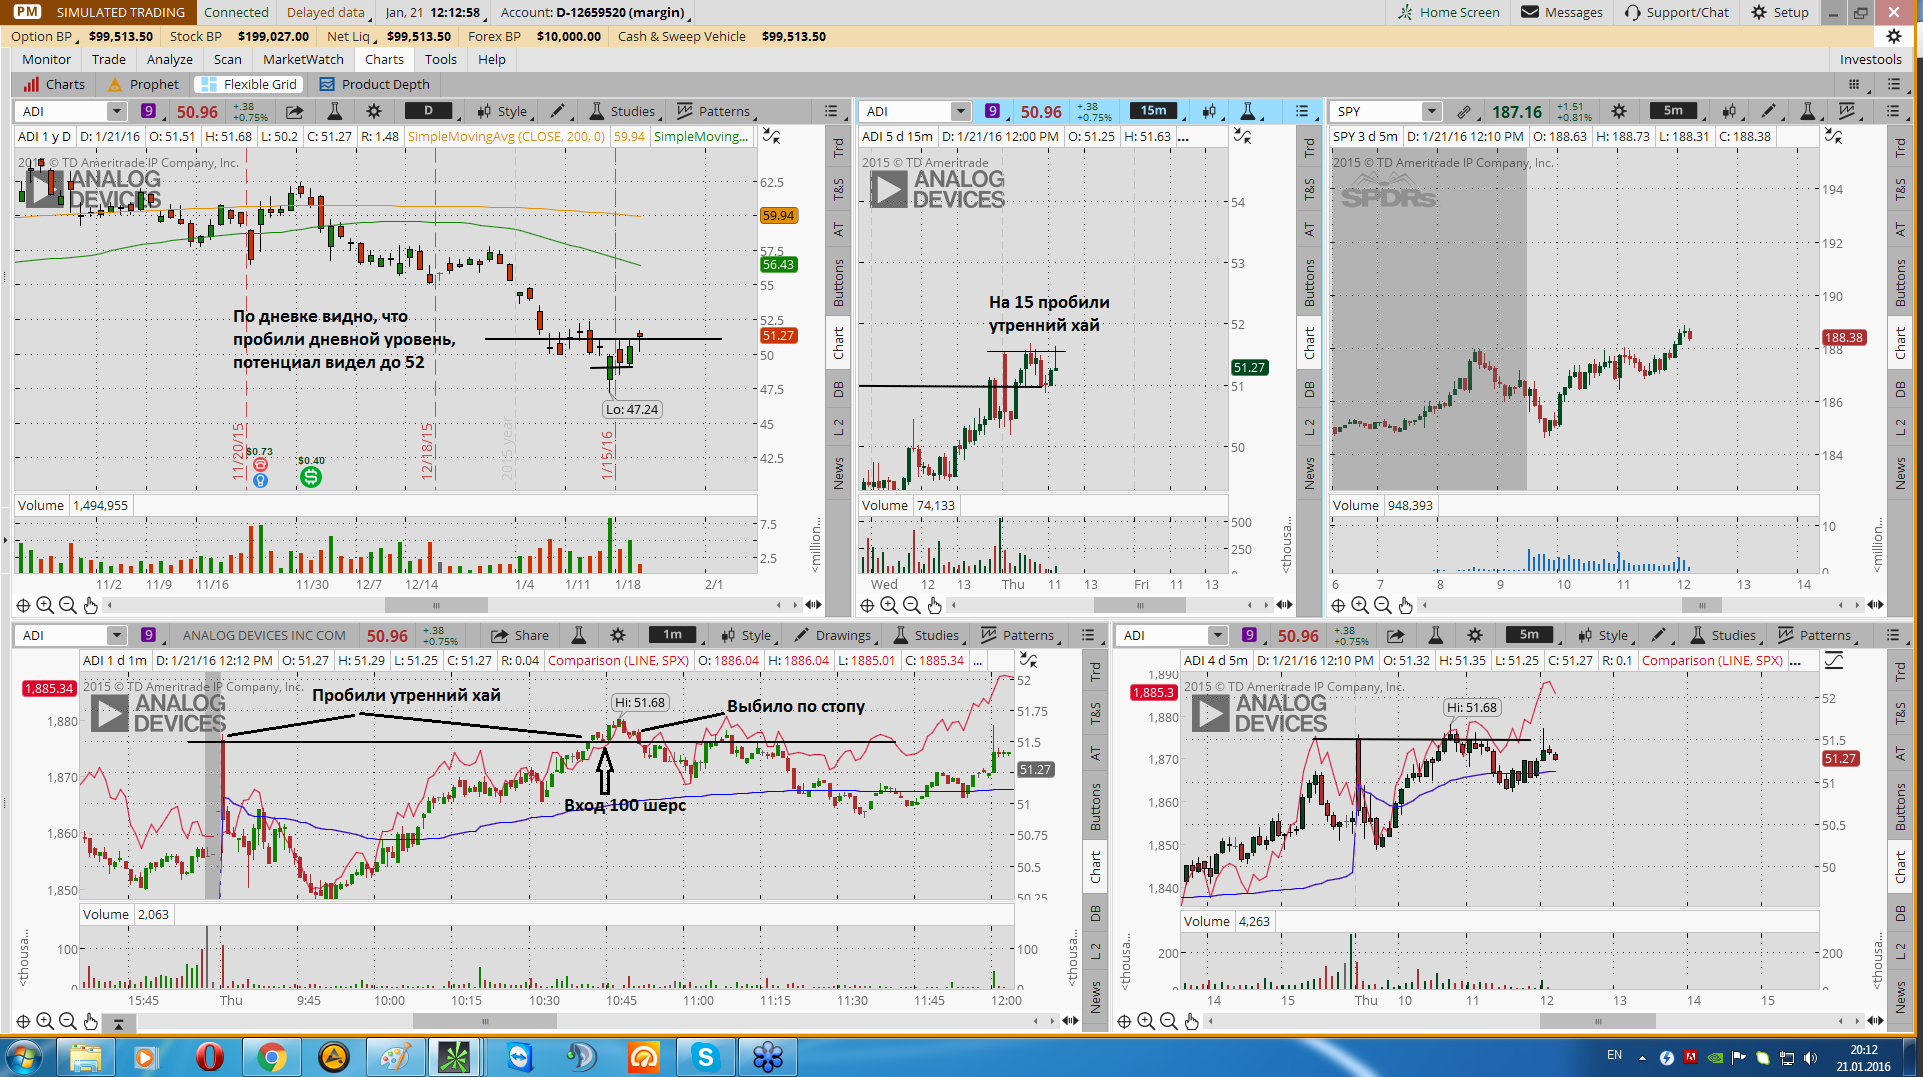Toggle News sidebar tab on SPY chart
The image size is (1923, 1077).
1900,473
